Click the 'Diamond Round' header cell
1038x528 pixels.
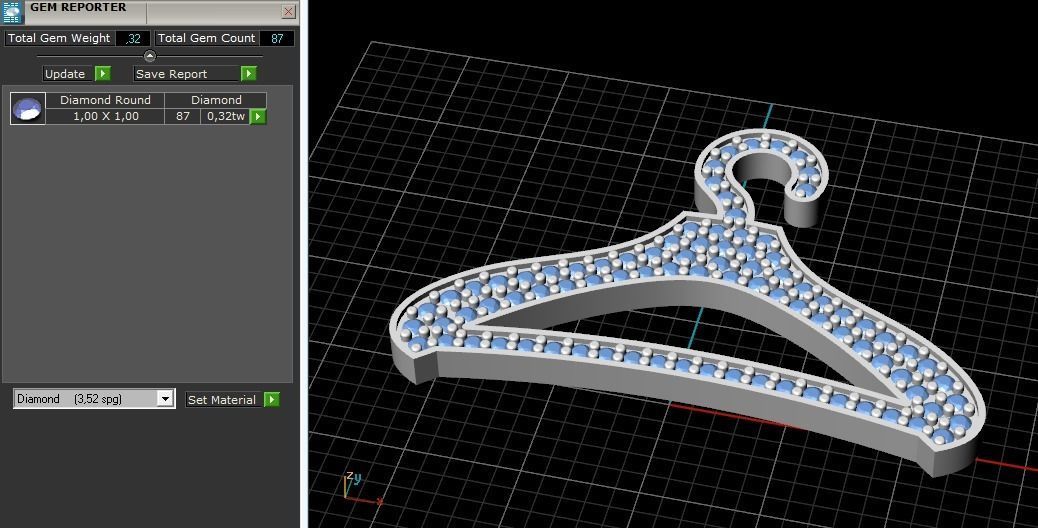[105, 100]
